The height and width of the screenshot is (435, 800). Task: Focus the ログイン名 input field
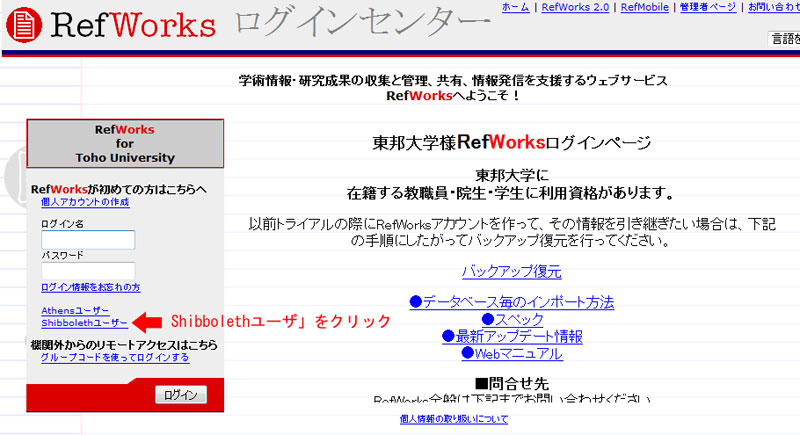88,240
